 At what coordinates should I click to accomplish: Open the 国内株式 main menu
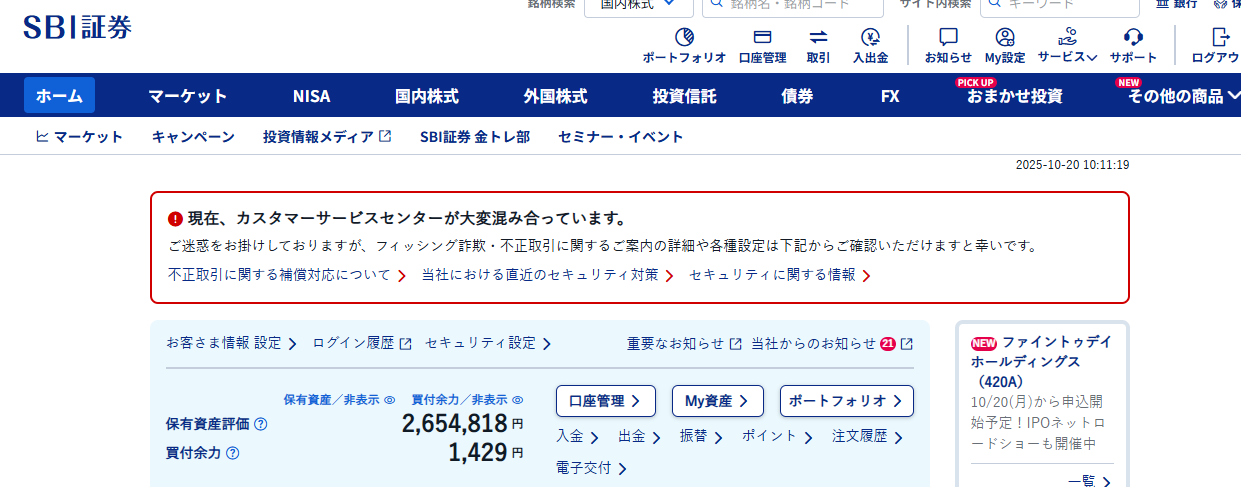(427, 96)
